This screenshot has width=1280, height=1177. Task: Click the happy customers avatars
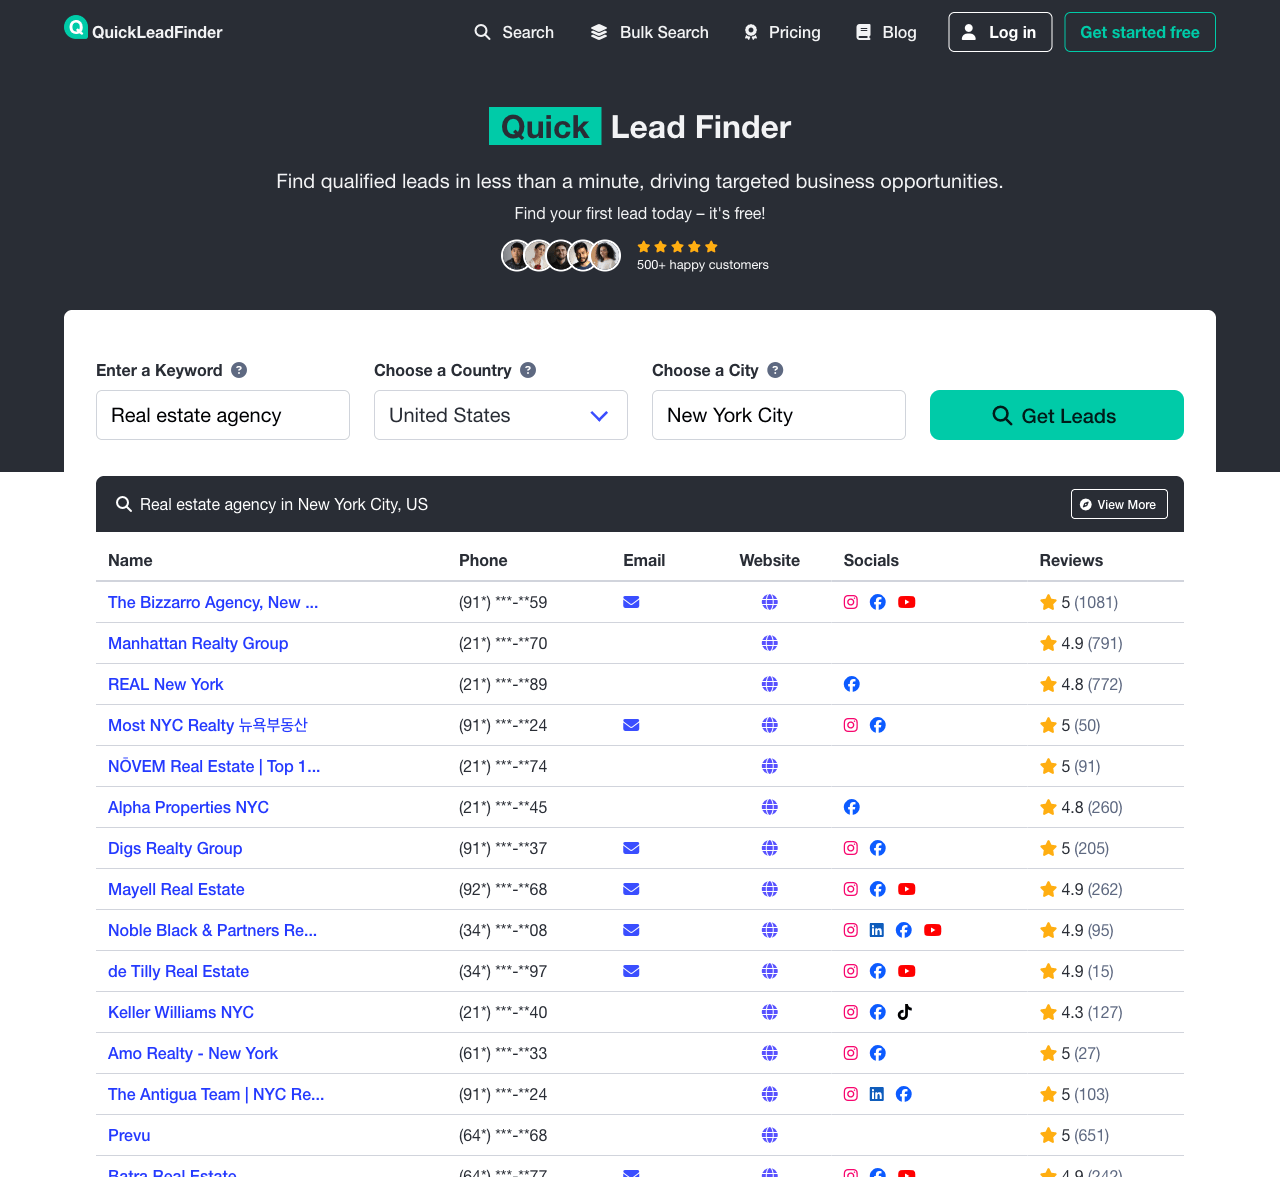(561, 256)
